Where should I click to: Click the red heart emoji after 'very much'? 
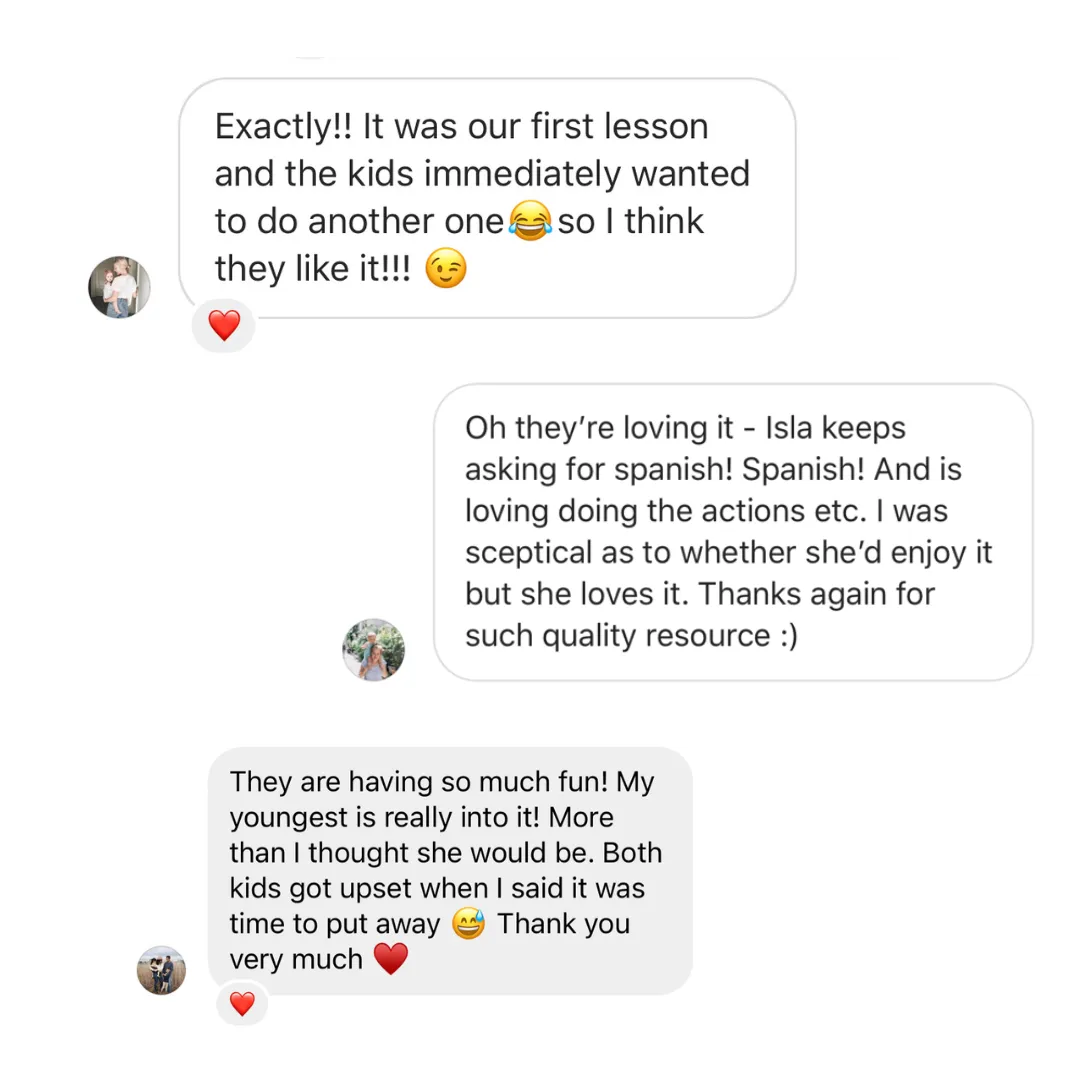(391, 959)
